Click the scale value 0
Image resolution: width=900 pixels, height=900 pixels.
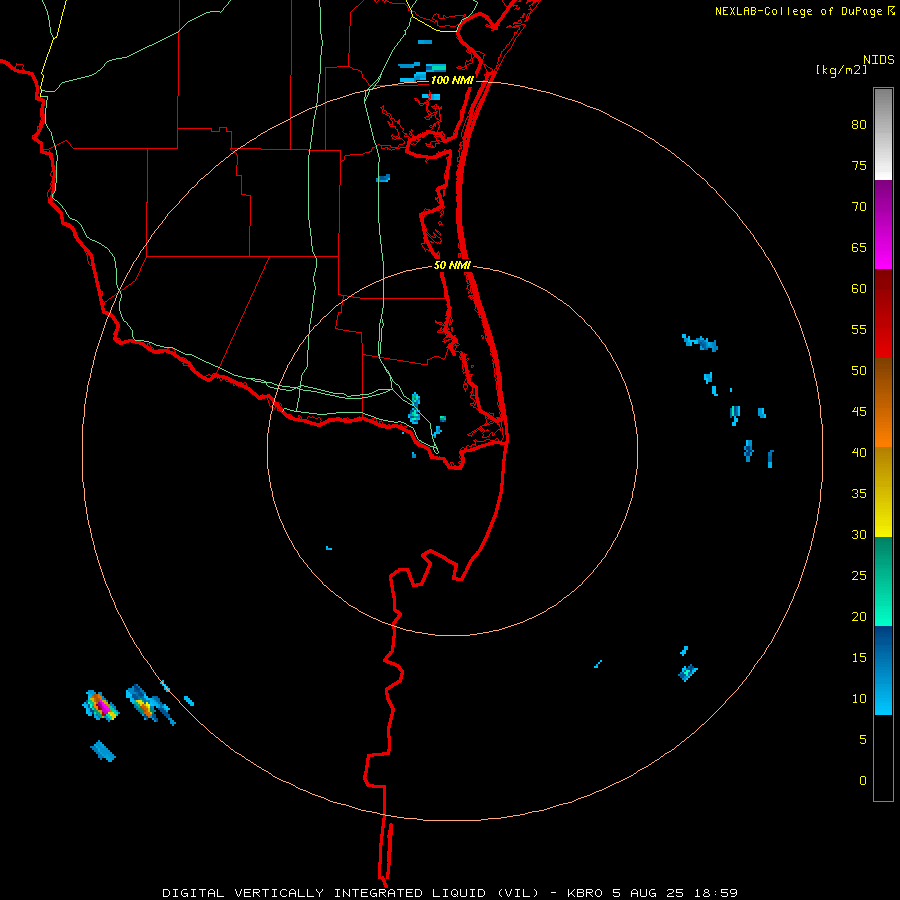pos(863,781)
